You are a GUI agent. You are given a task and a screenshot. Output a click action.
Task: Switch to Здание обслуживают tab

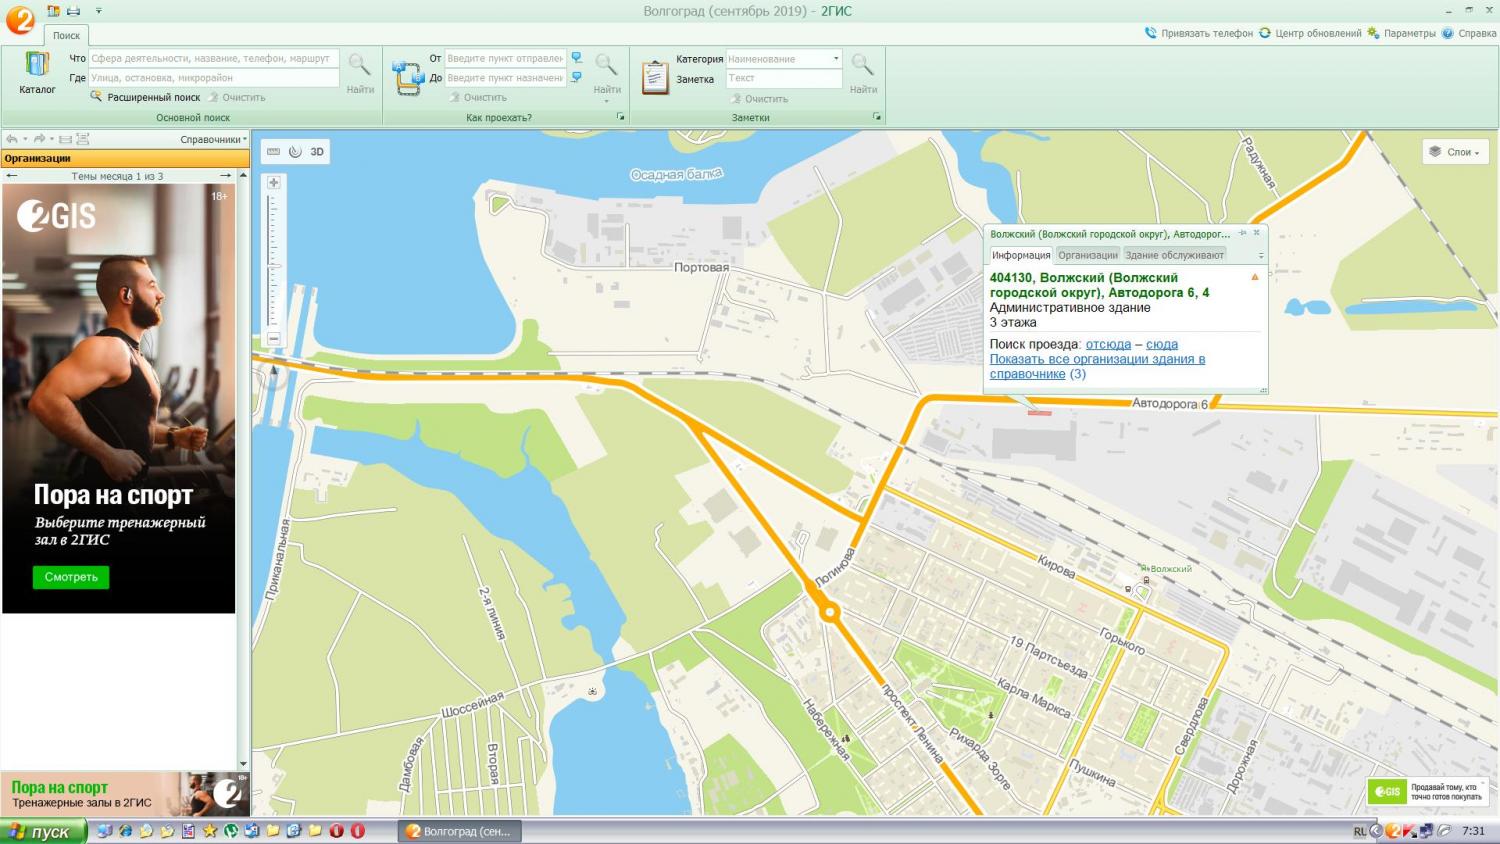1175,255
